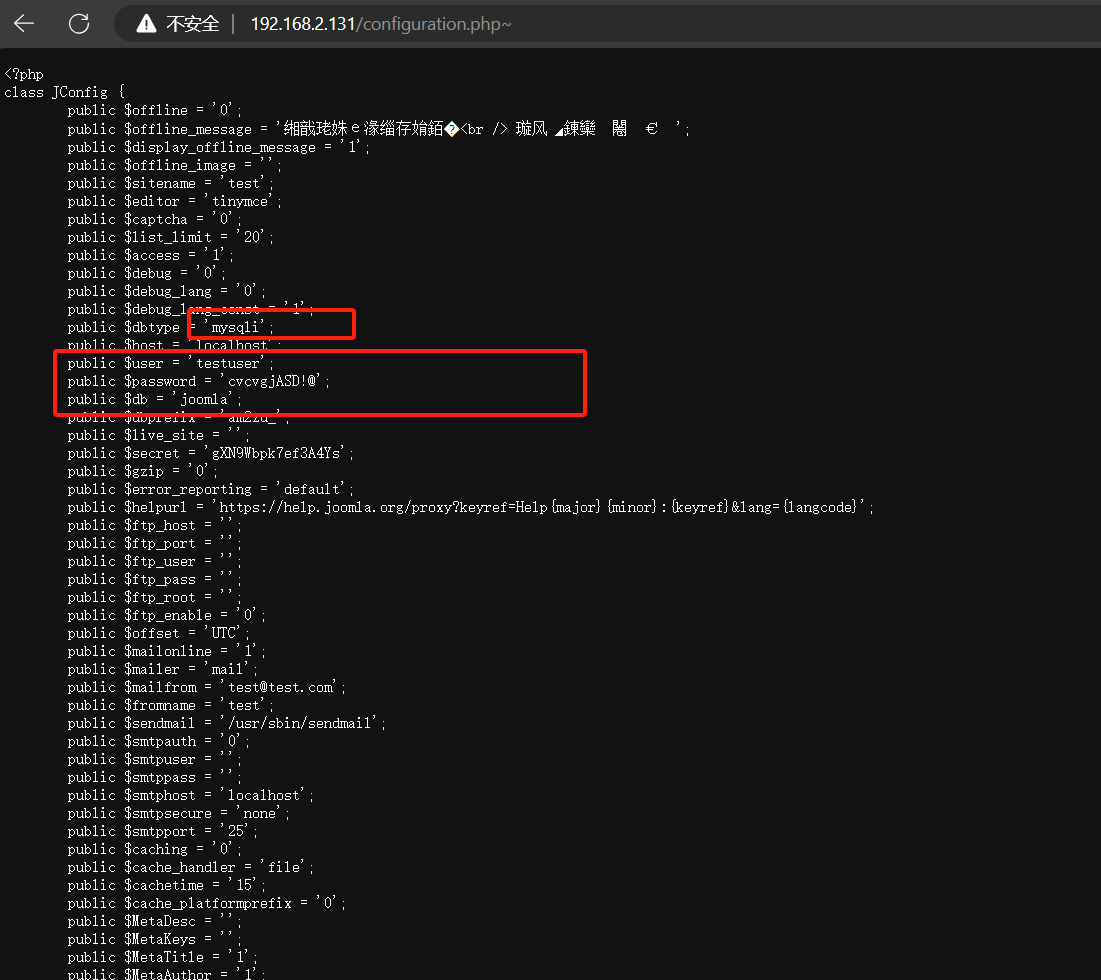The image size is (1101, 980).
Task: Click the '$live_site' line
Action: coord(159,435)
